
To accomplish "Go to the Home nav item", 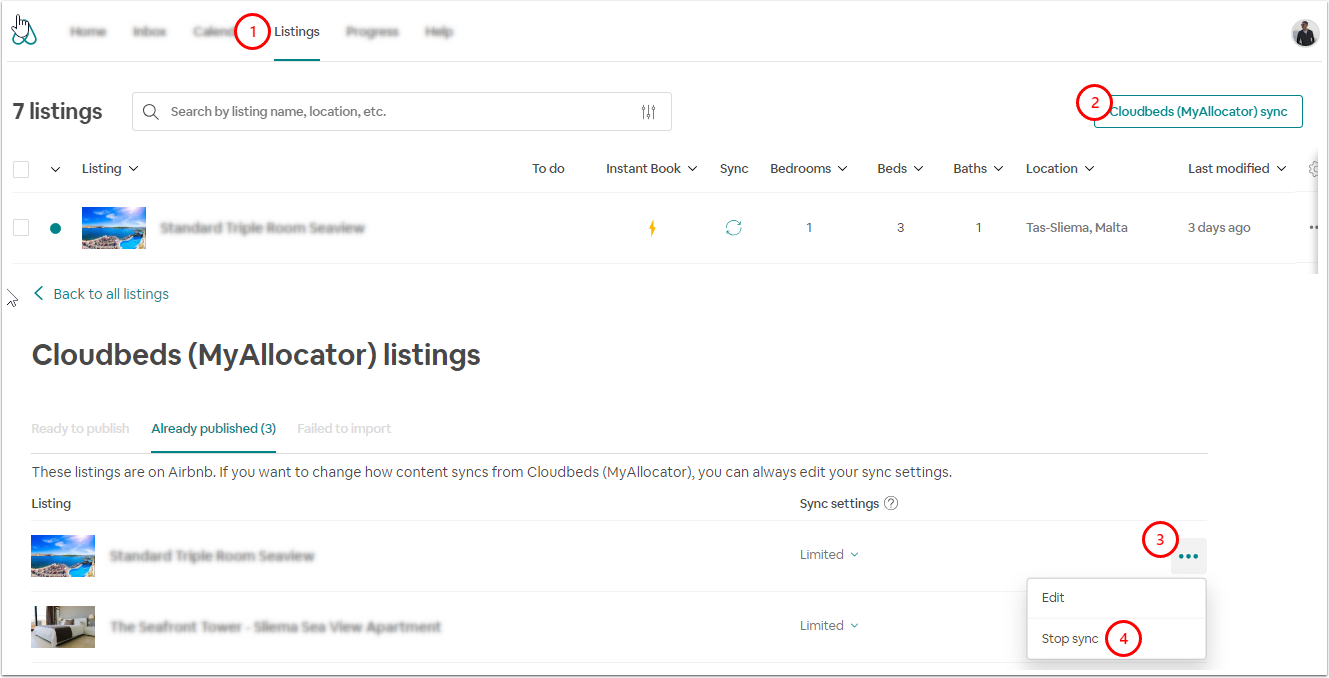I will click(x=88, y=32).
